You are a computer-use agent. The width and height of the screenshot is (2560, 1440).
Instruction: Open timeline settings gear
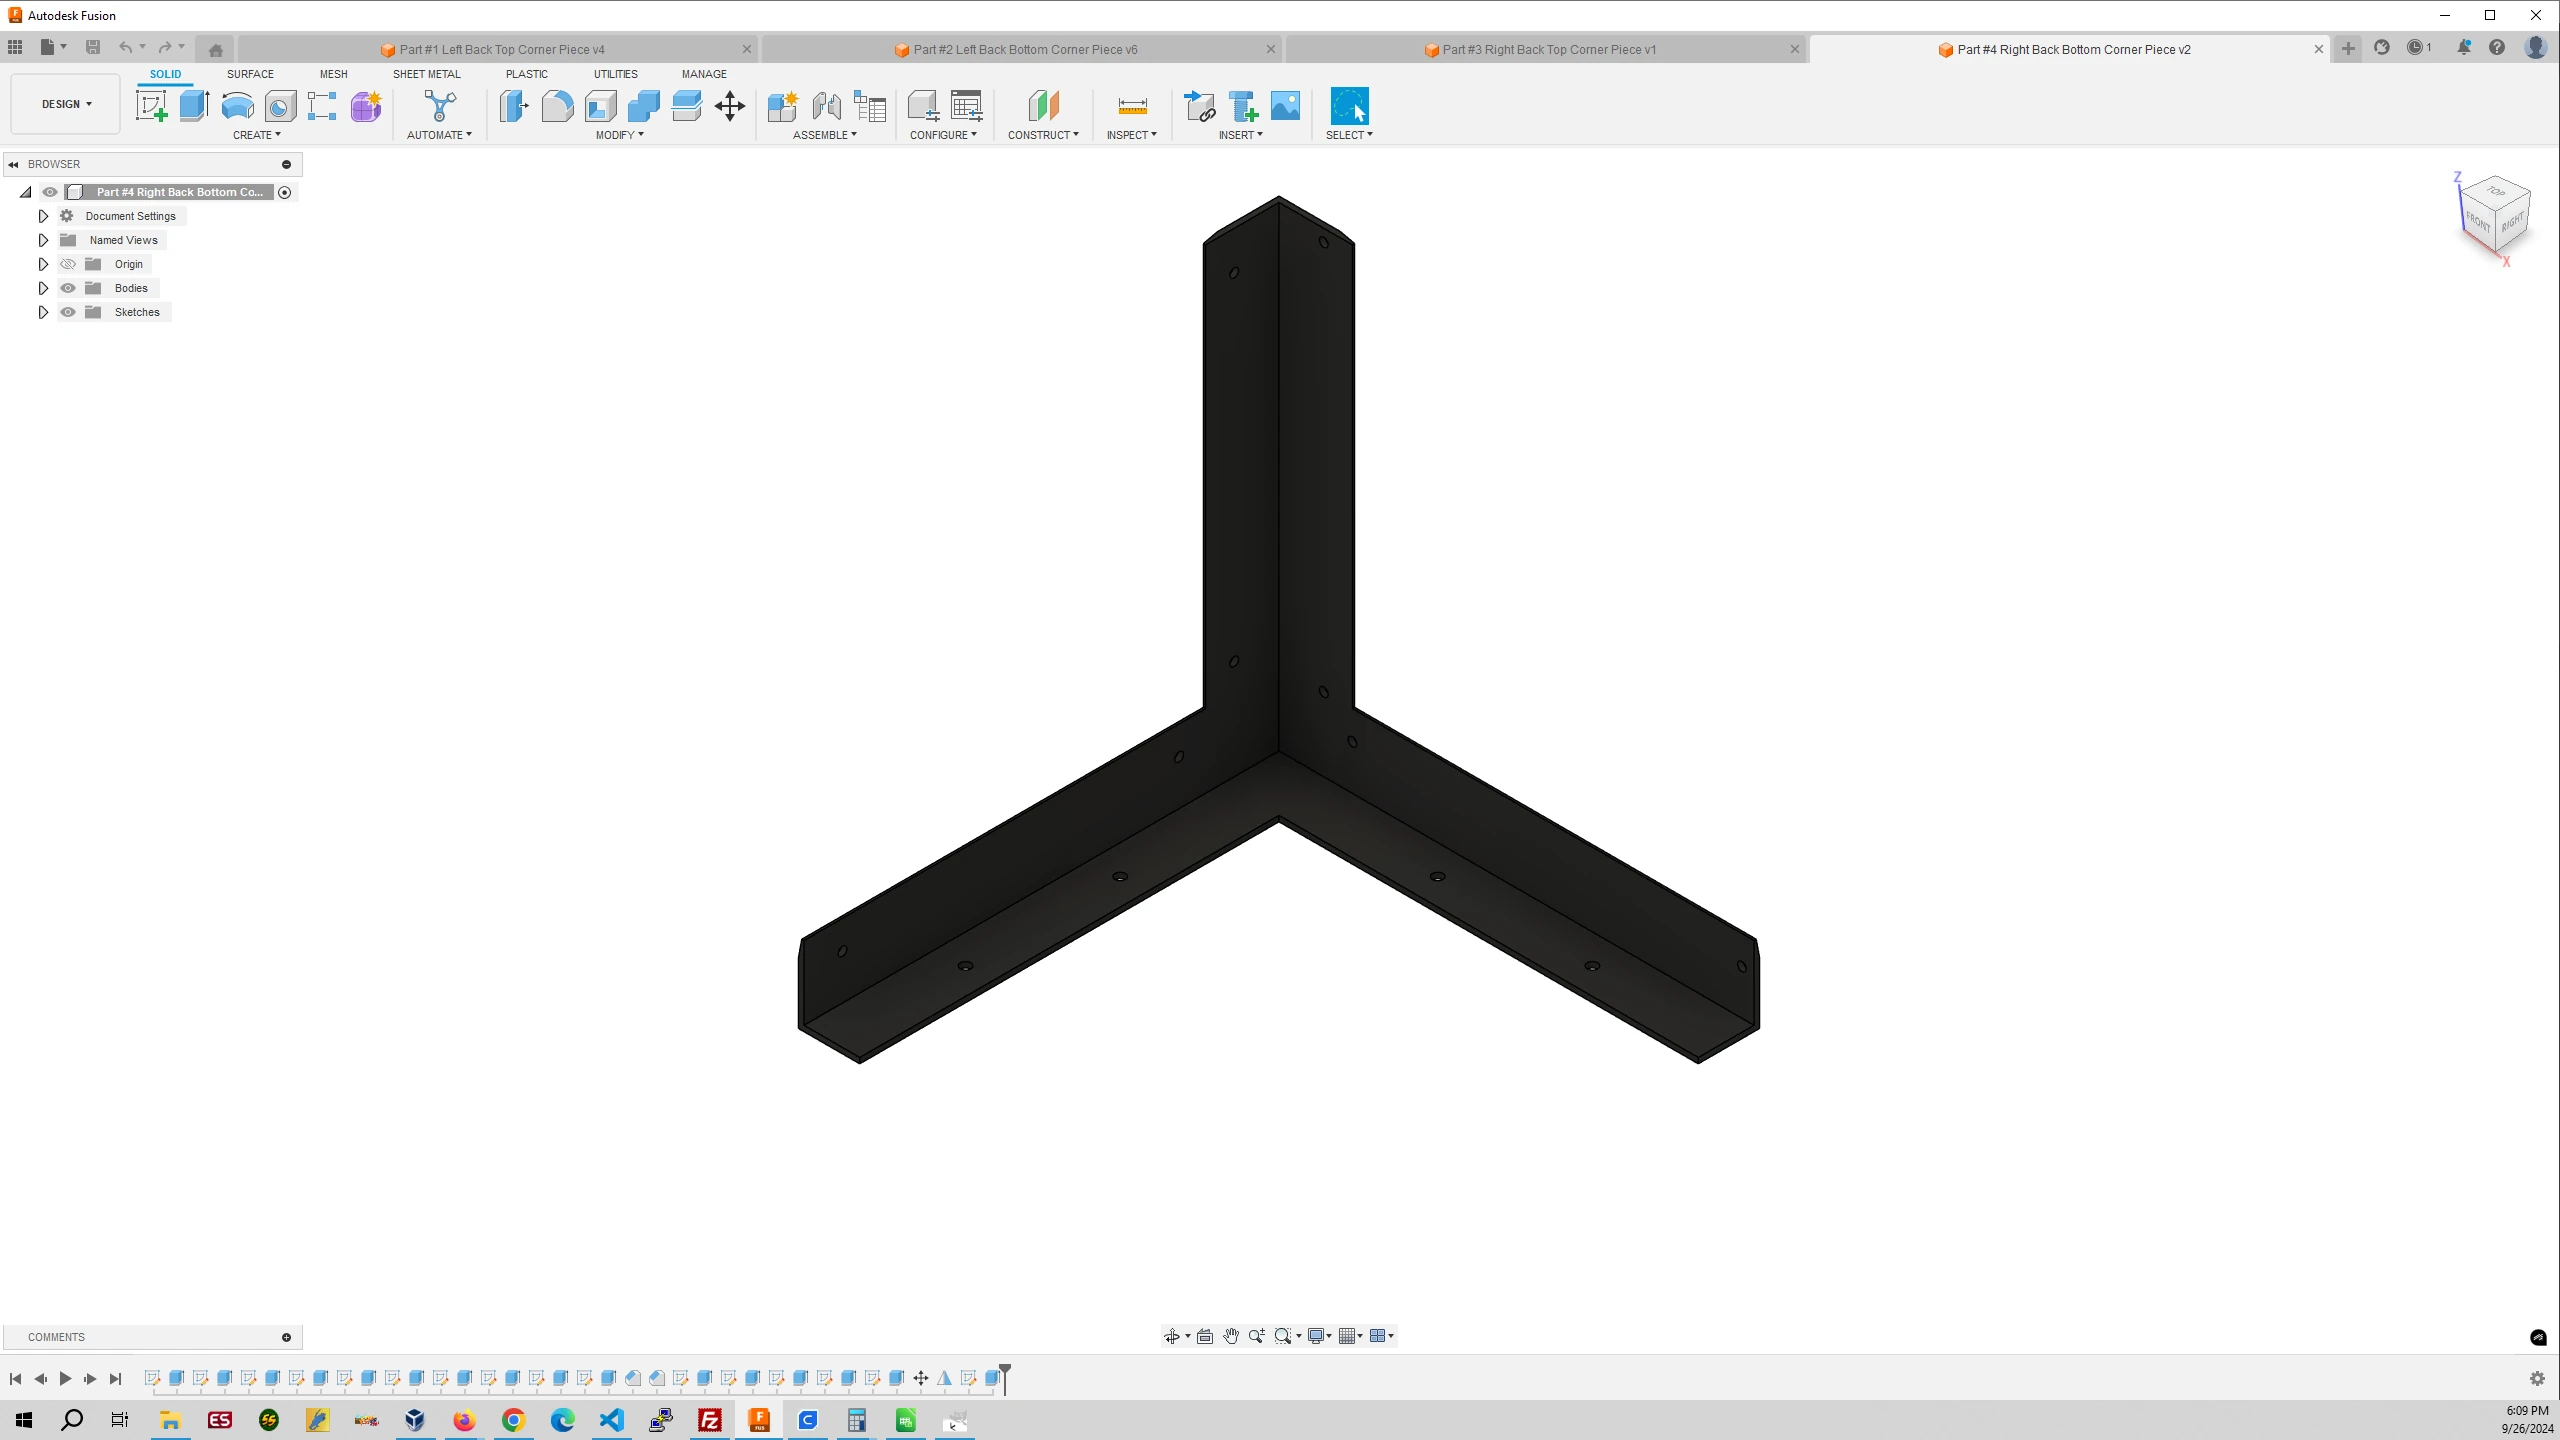[x=2537, y=1379]
